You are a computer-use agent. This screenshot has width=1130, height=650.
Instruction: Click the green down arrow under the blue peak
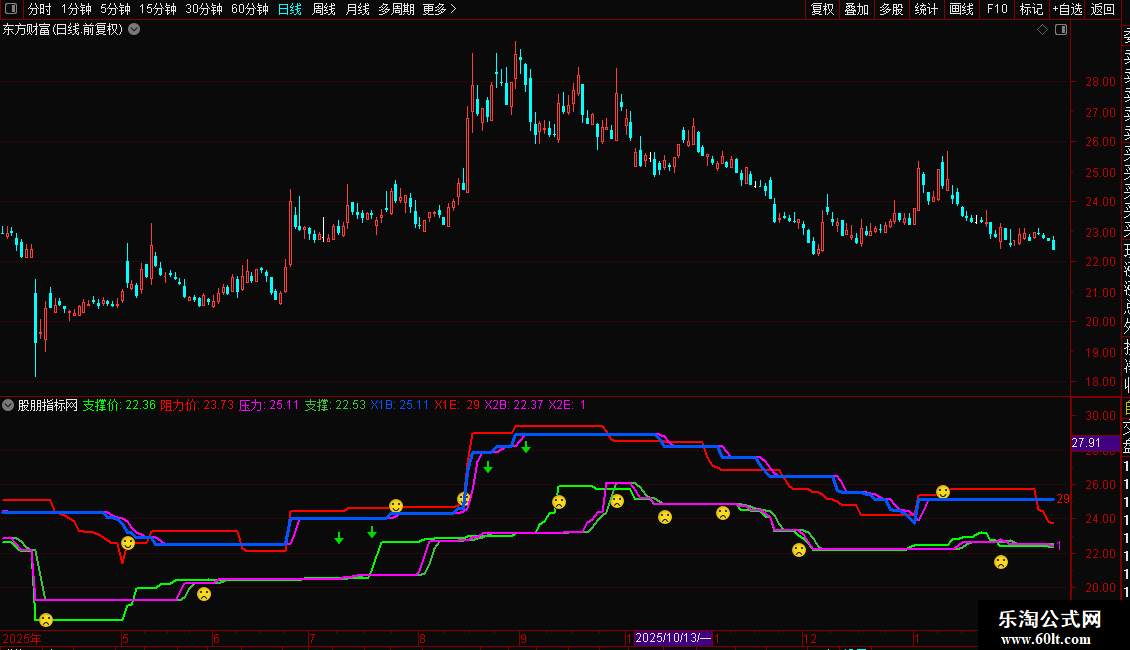coord(526,448)
